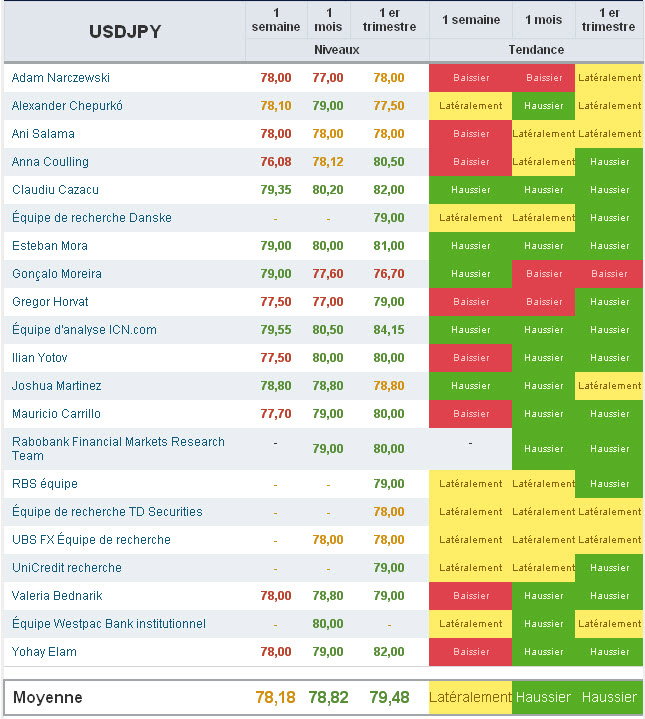Open Valeria Bednarik analyst link
645x719 pixels.
tap(57, 595)
